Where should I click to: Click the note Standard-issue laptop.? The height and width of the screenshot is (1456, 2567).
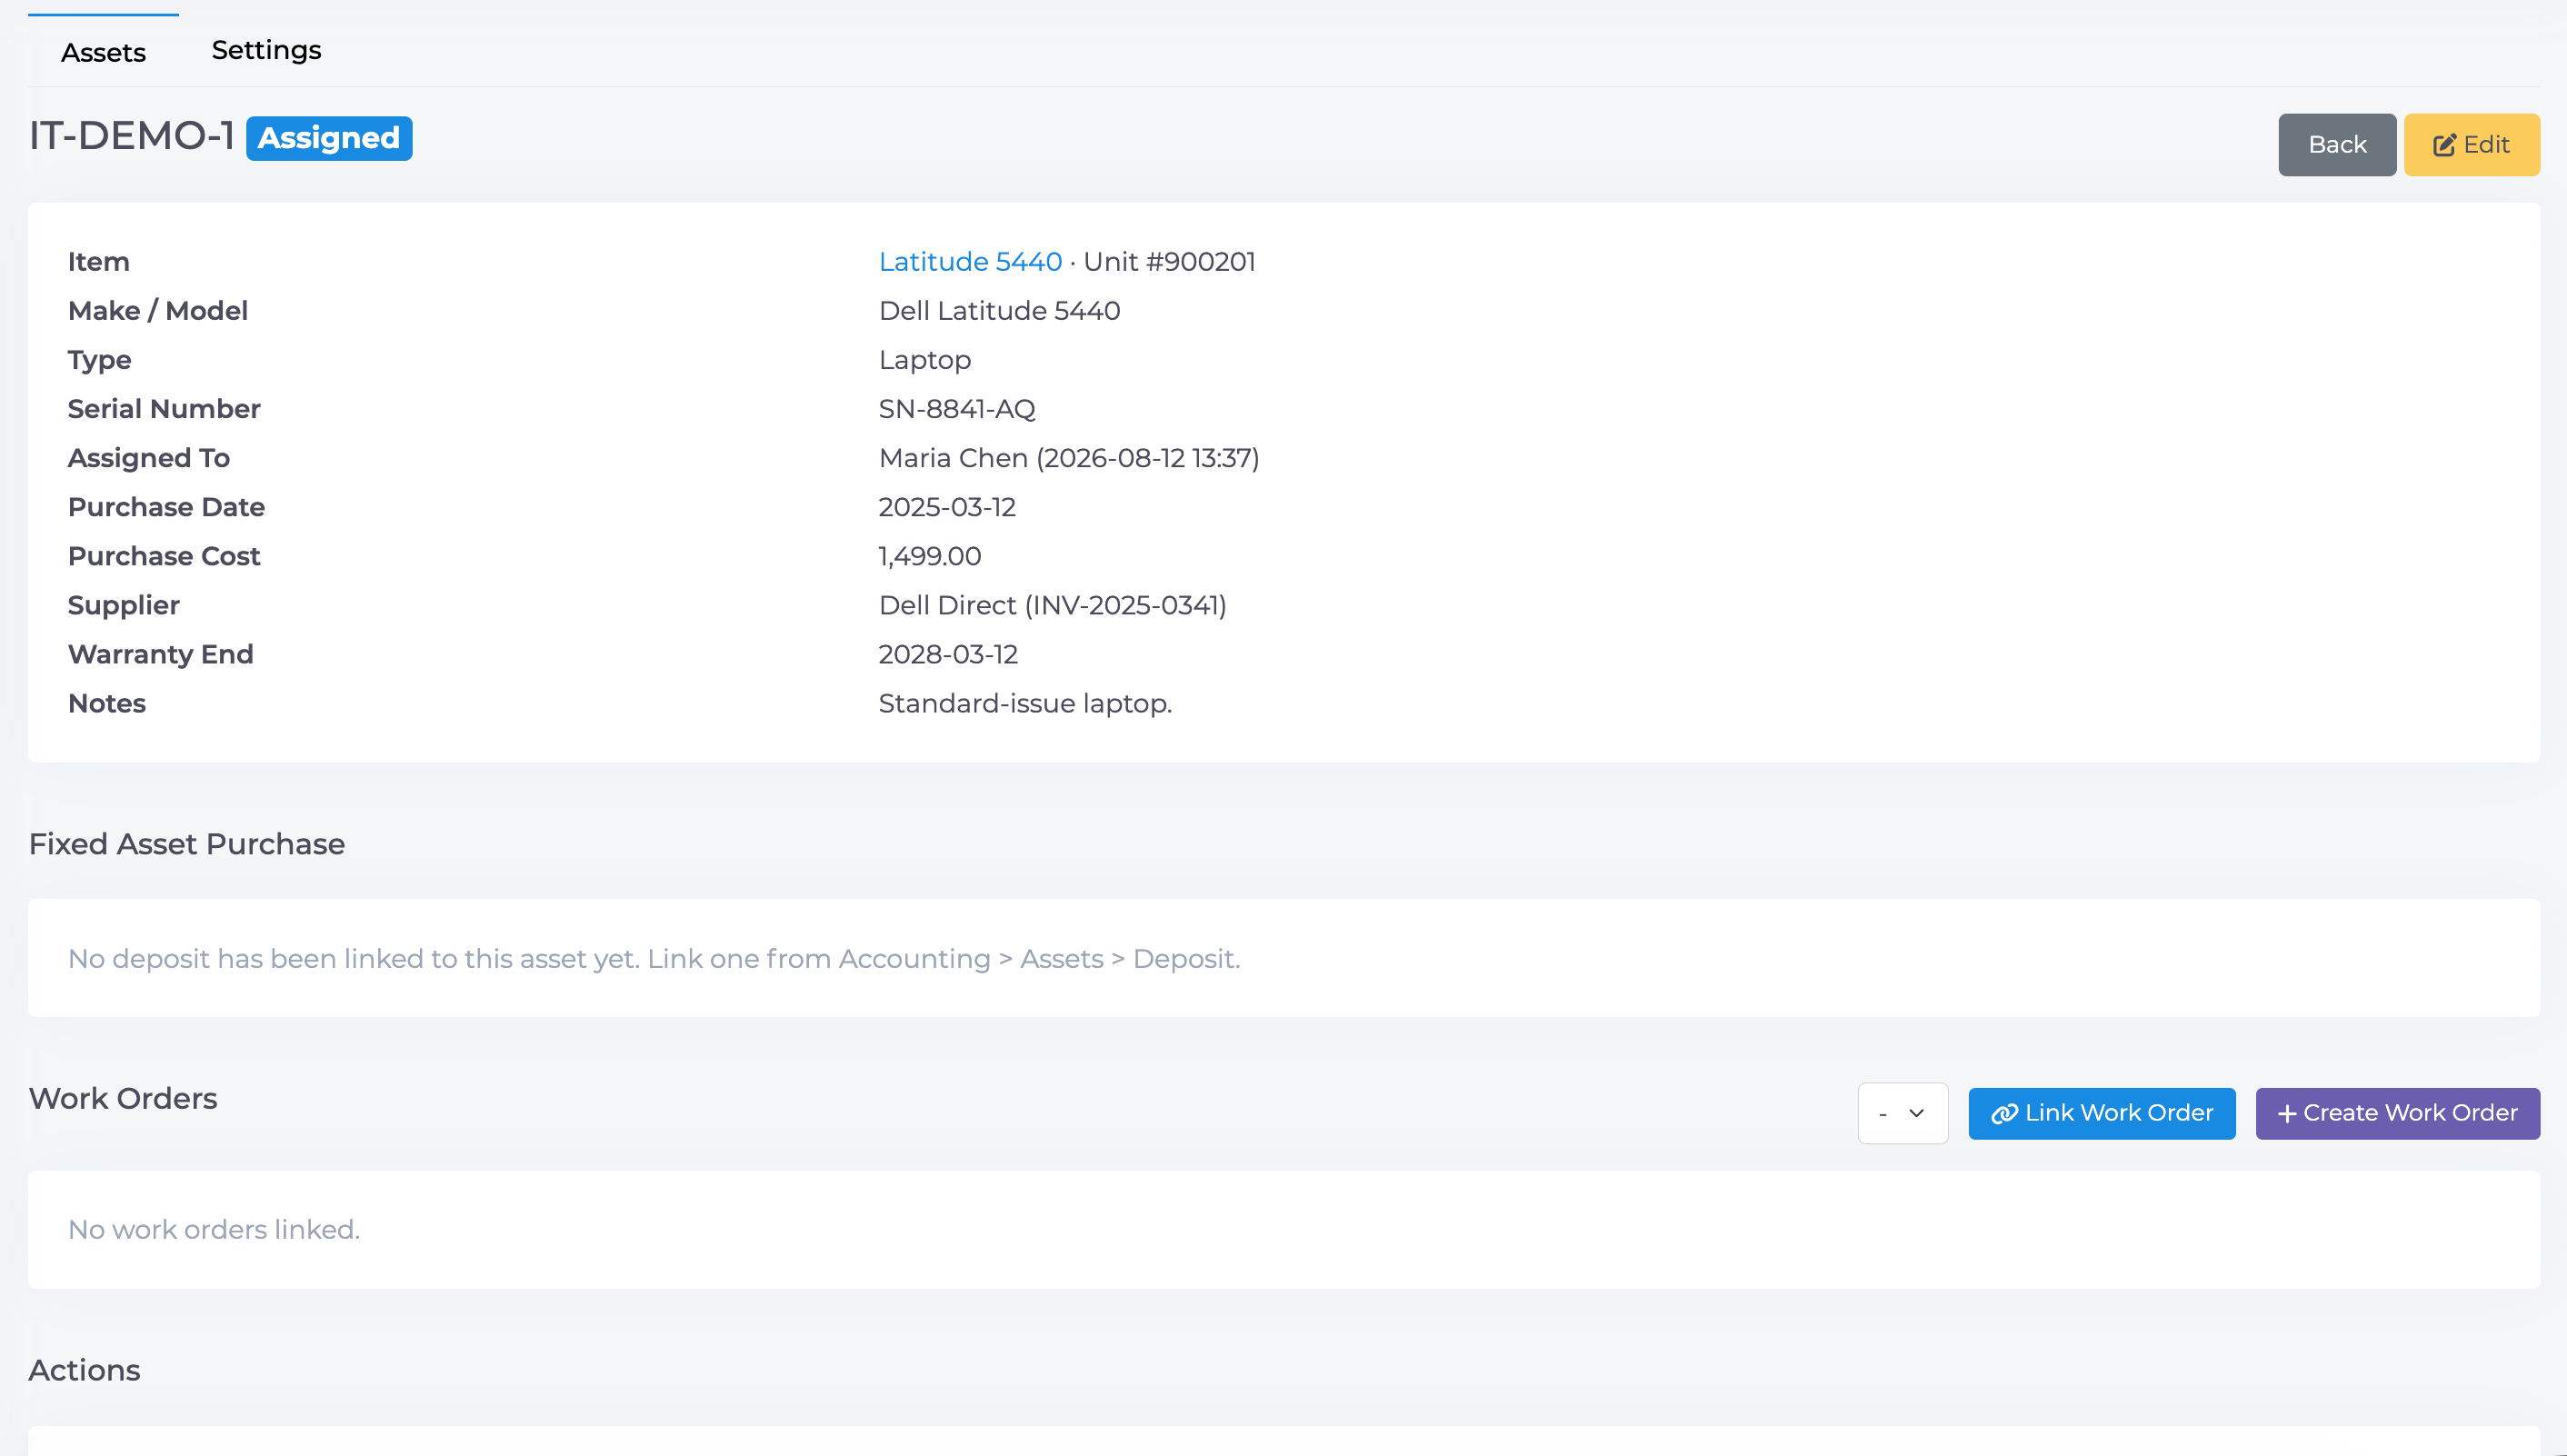tap(1025, 703)
